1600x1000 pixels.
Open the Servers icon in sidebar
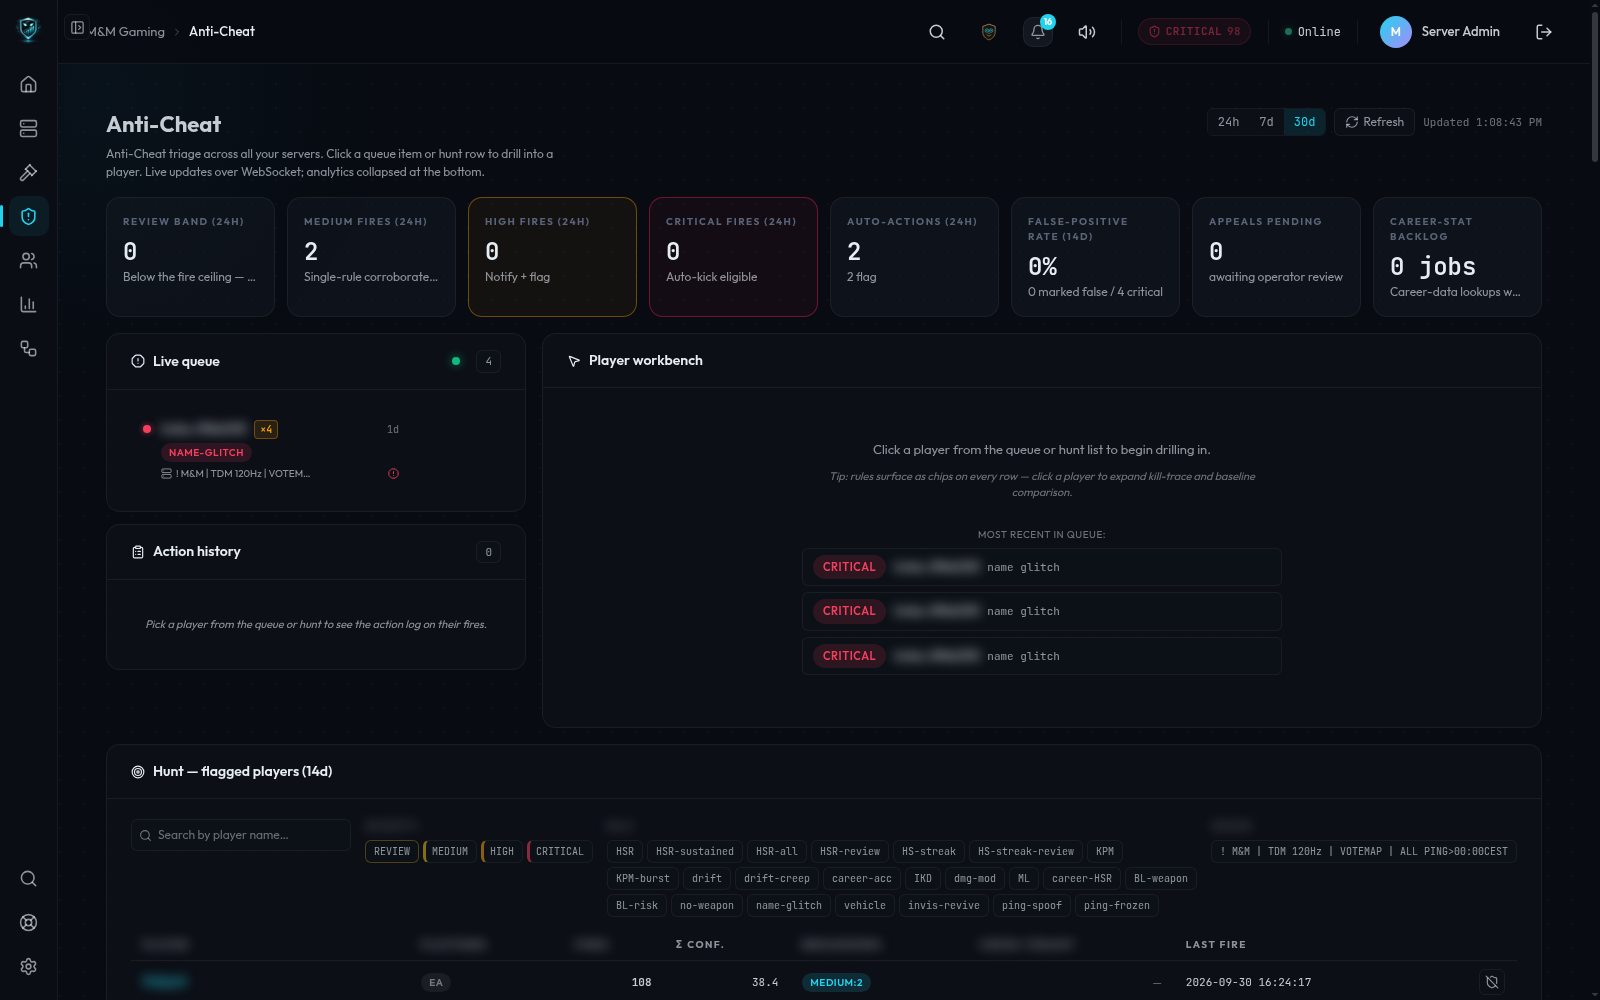[28, 128]
